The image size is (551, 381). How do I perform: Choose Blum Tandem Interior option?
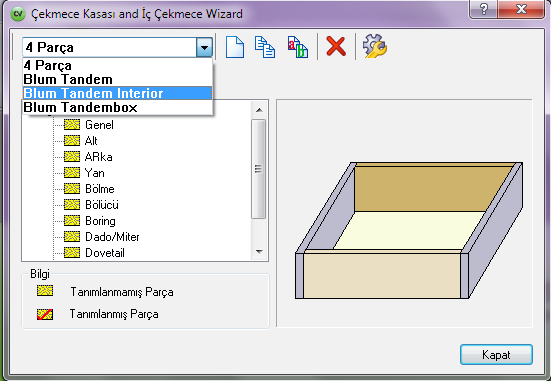tap(117, 93)
